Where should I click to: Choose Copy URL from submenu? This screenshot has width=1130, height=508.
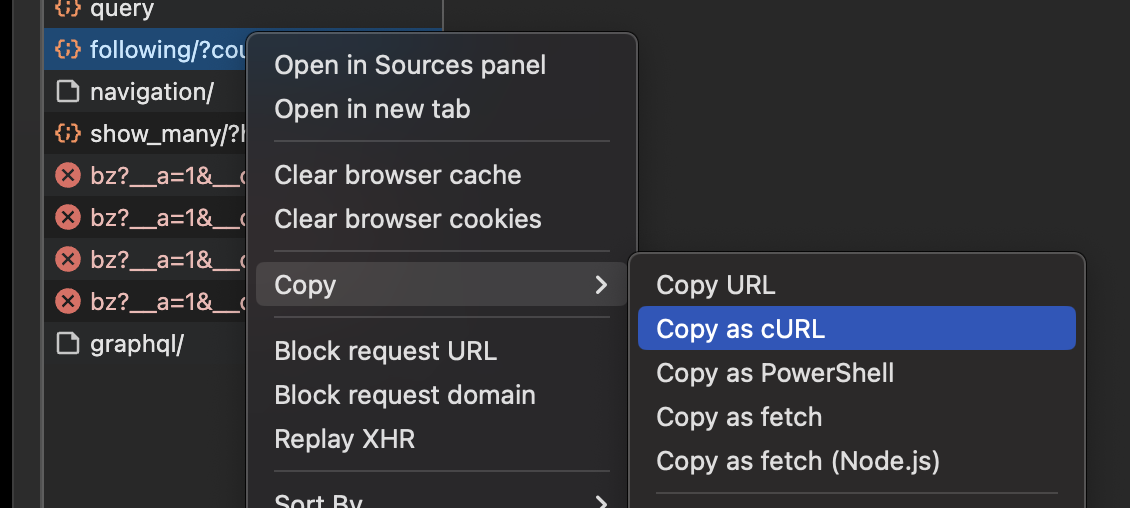point(715,285)
